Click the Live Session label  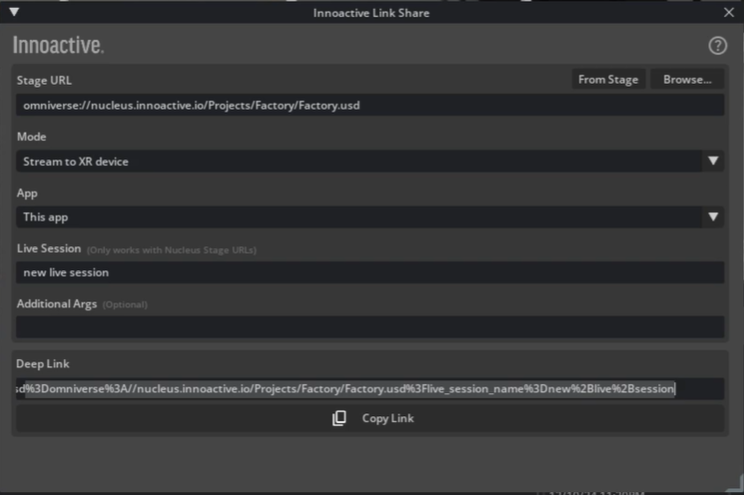(x=48, y=248)
